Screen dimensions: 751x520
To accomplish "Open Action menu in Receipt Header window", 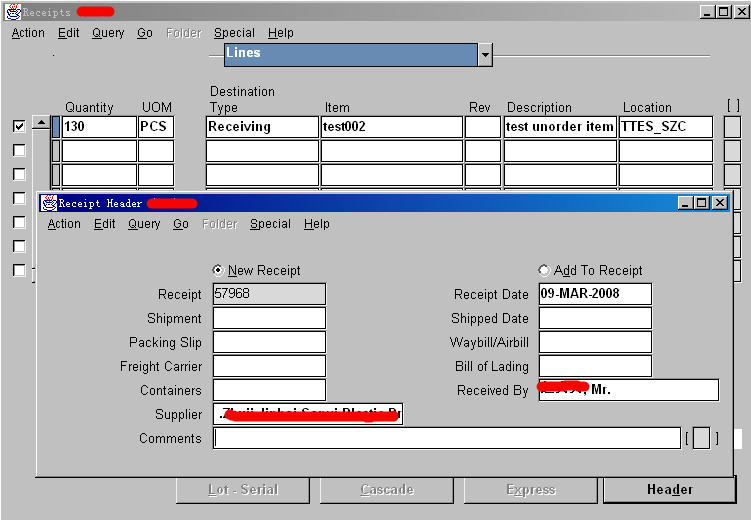I will [x=64, y=224].
